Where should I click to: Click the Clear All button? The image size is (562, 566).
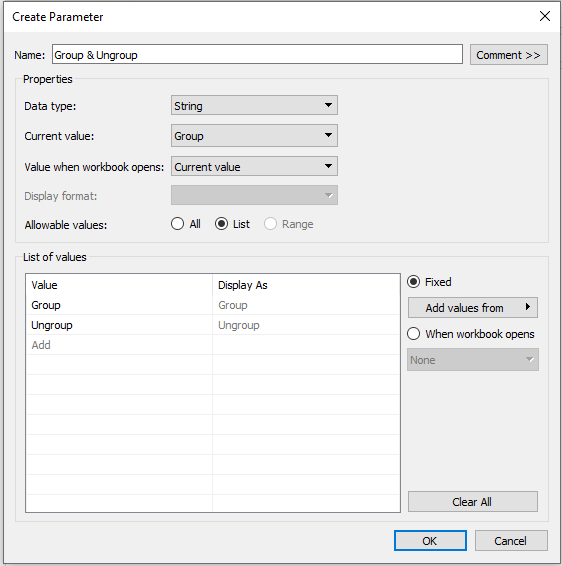(472, 502)
